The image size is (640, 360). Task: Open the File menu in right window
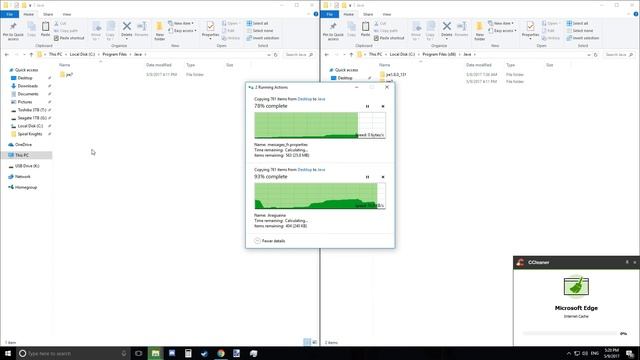click(x=329, y=14)
